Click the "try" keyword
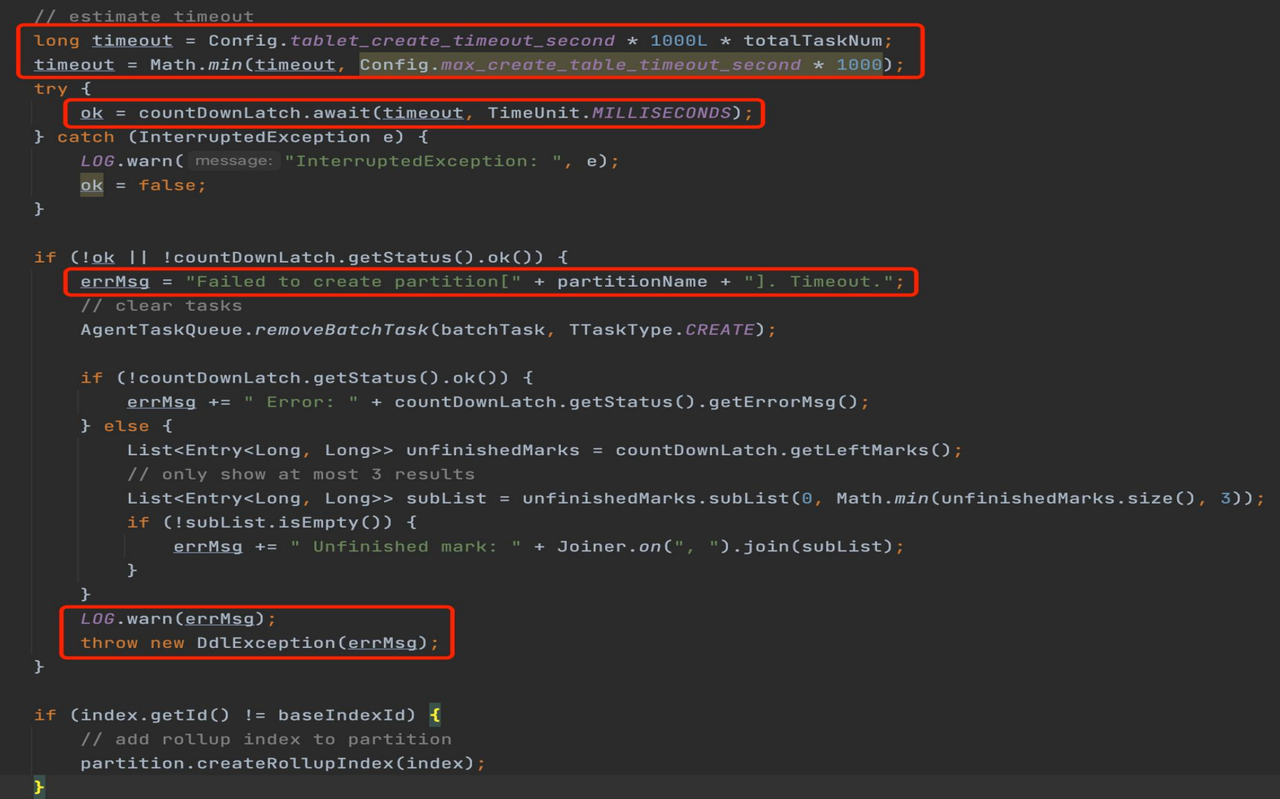The height and width of the screenshot is (799, 1280). pos(51,89)
